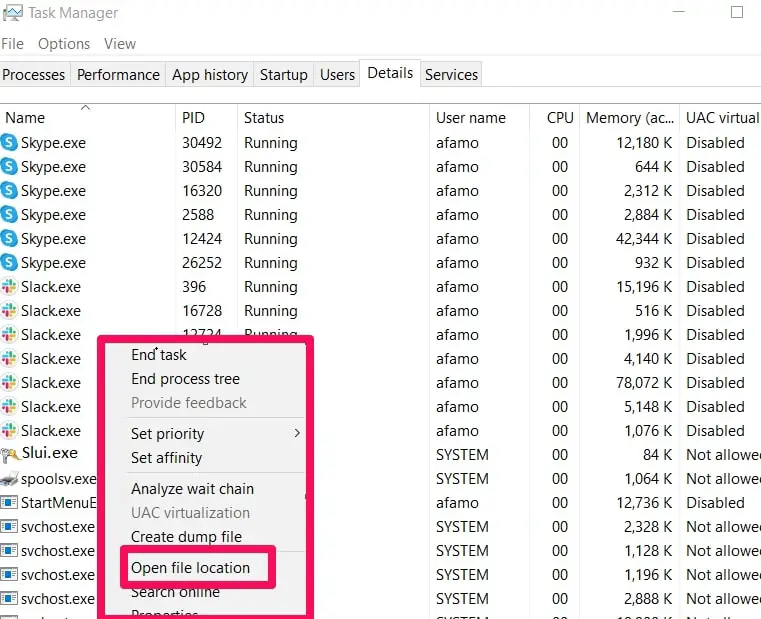
Task: Switch to the Services tab
Action: click(451, 75)
